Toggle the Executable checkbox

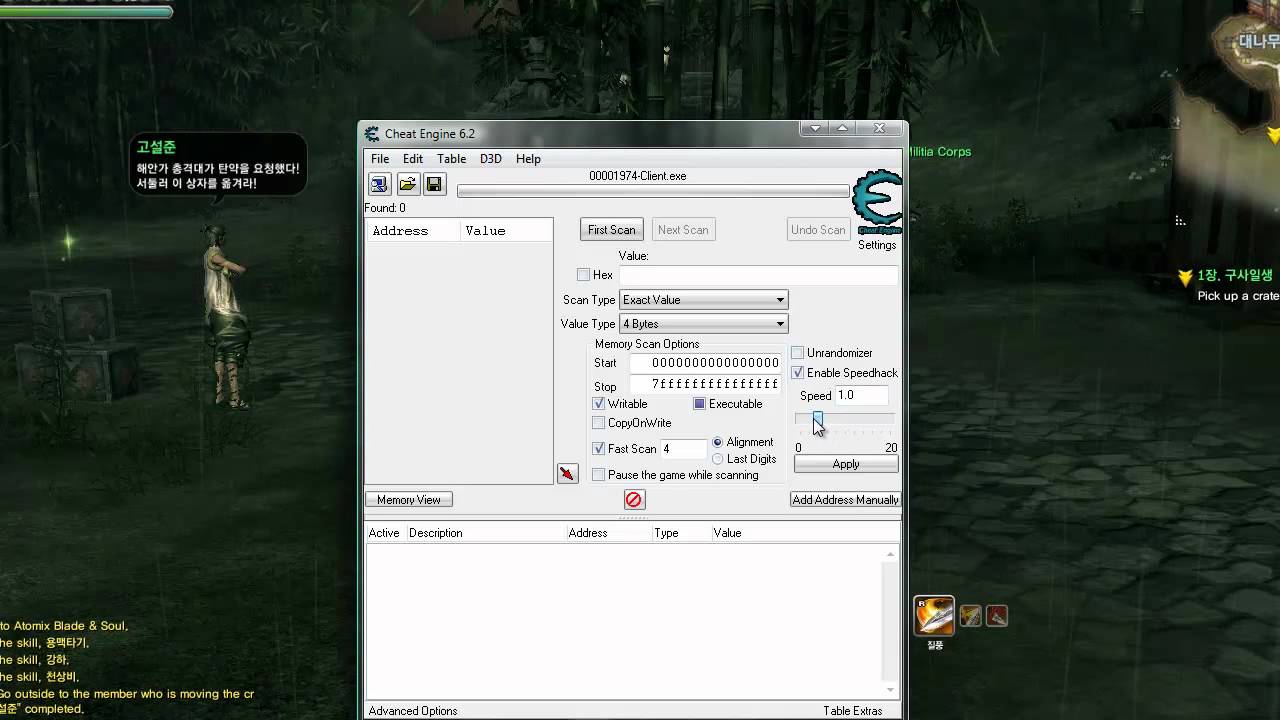pos(700,404)
